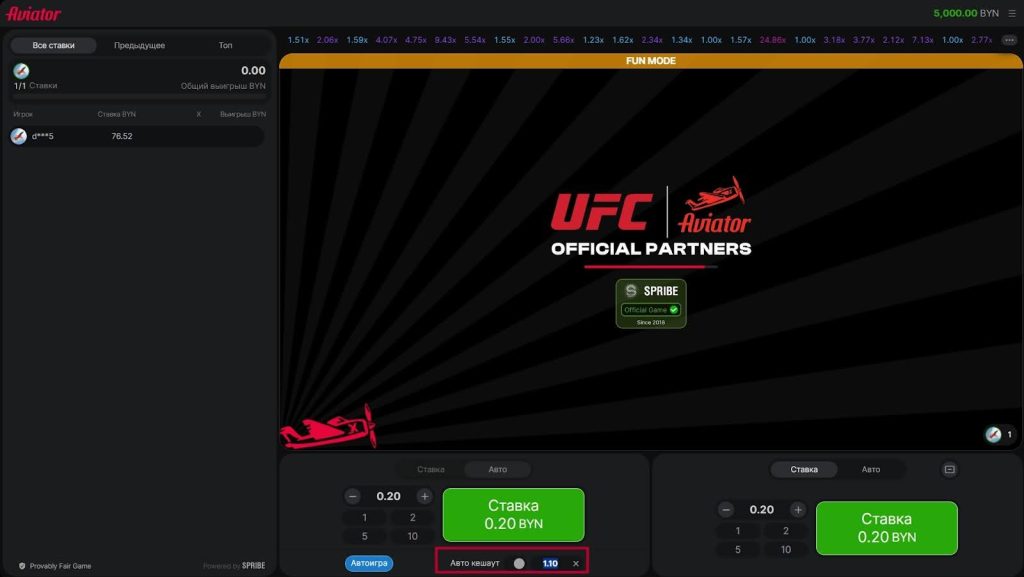Screen dimensions: 1024x577
Task: Toggle the Авто кешаут switch
Action: click(520, 563)
